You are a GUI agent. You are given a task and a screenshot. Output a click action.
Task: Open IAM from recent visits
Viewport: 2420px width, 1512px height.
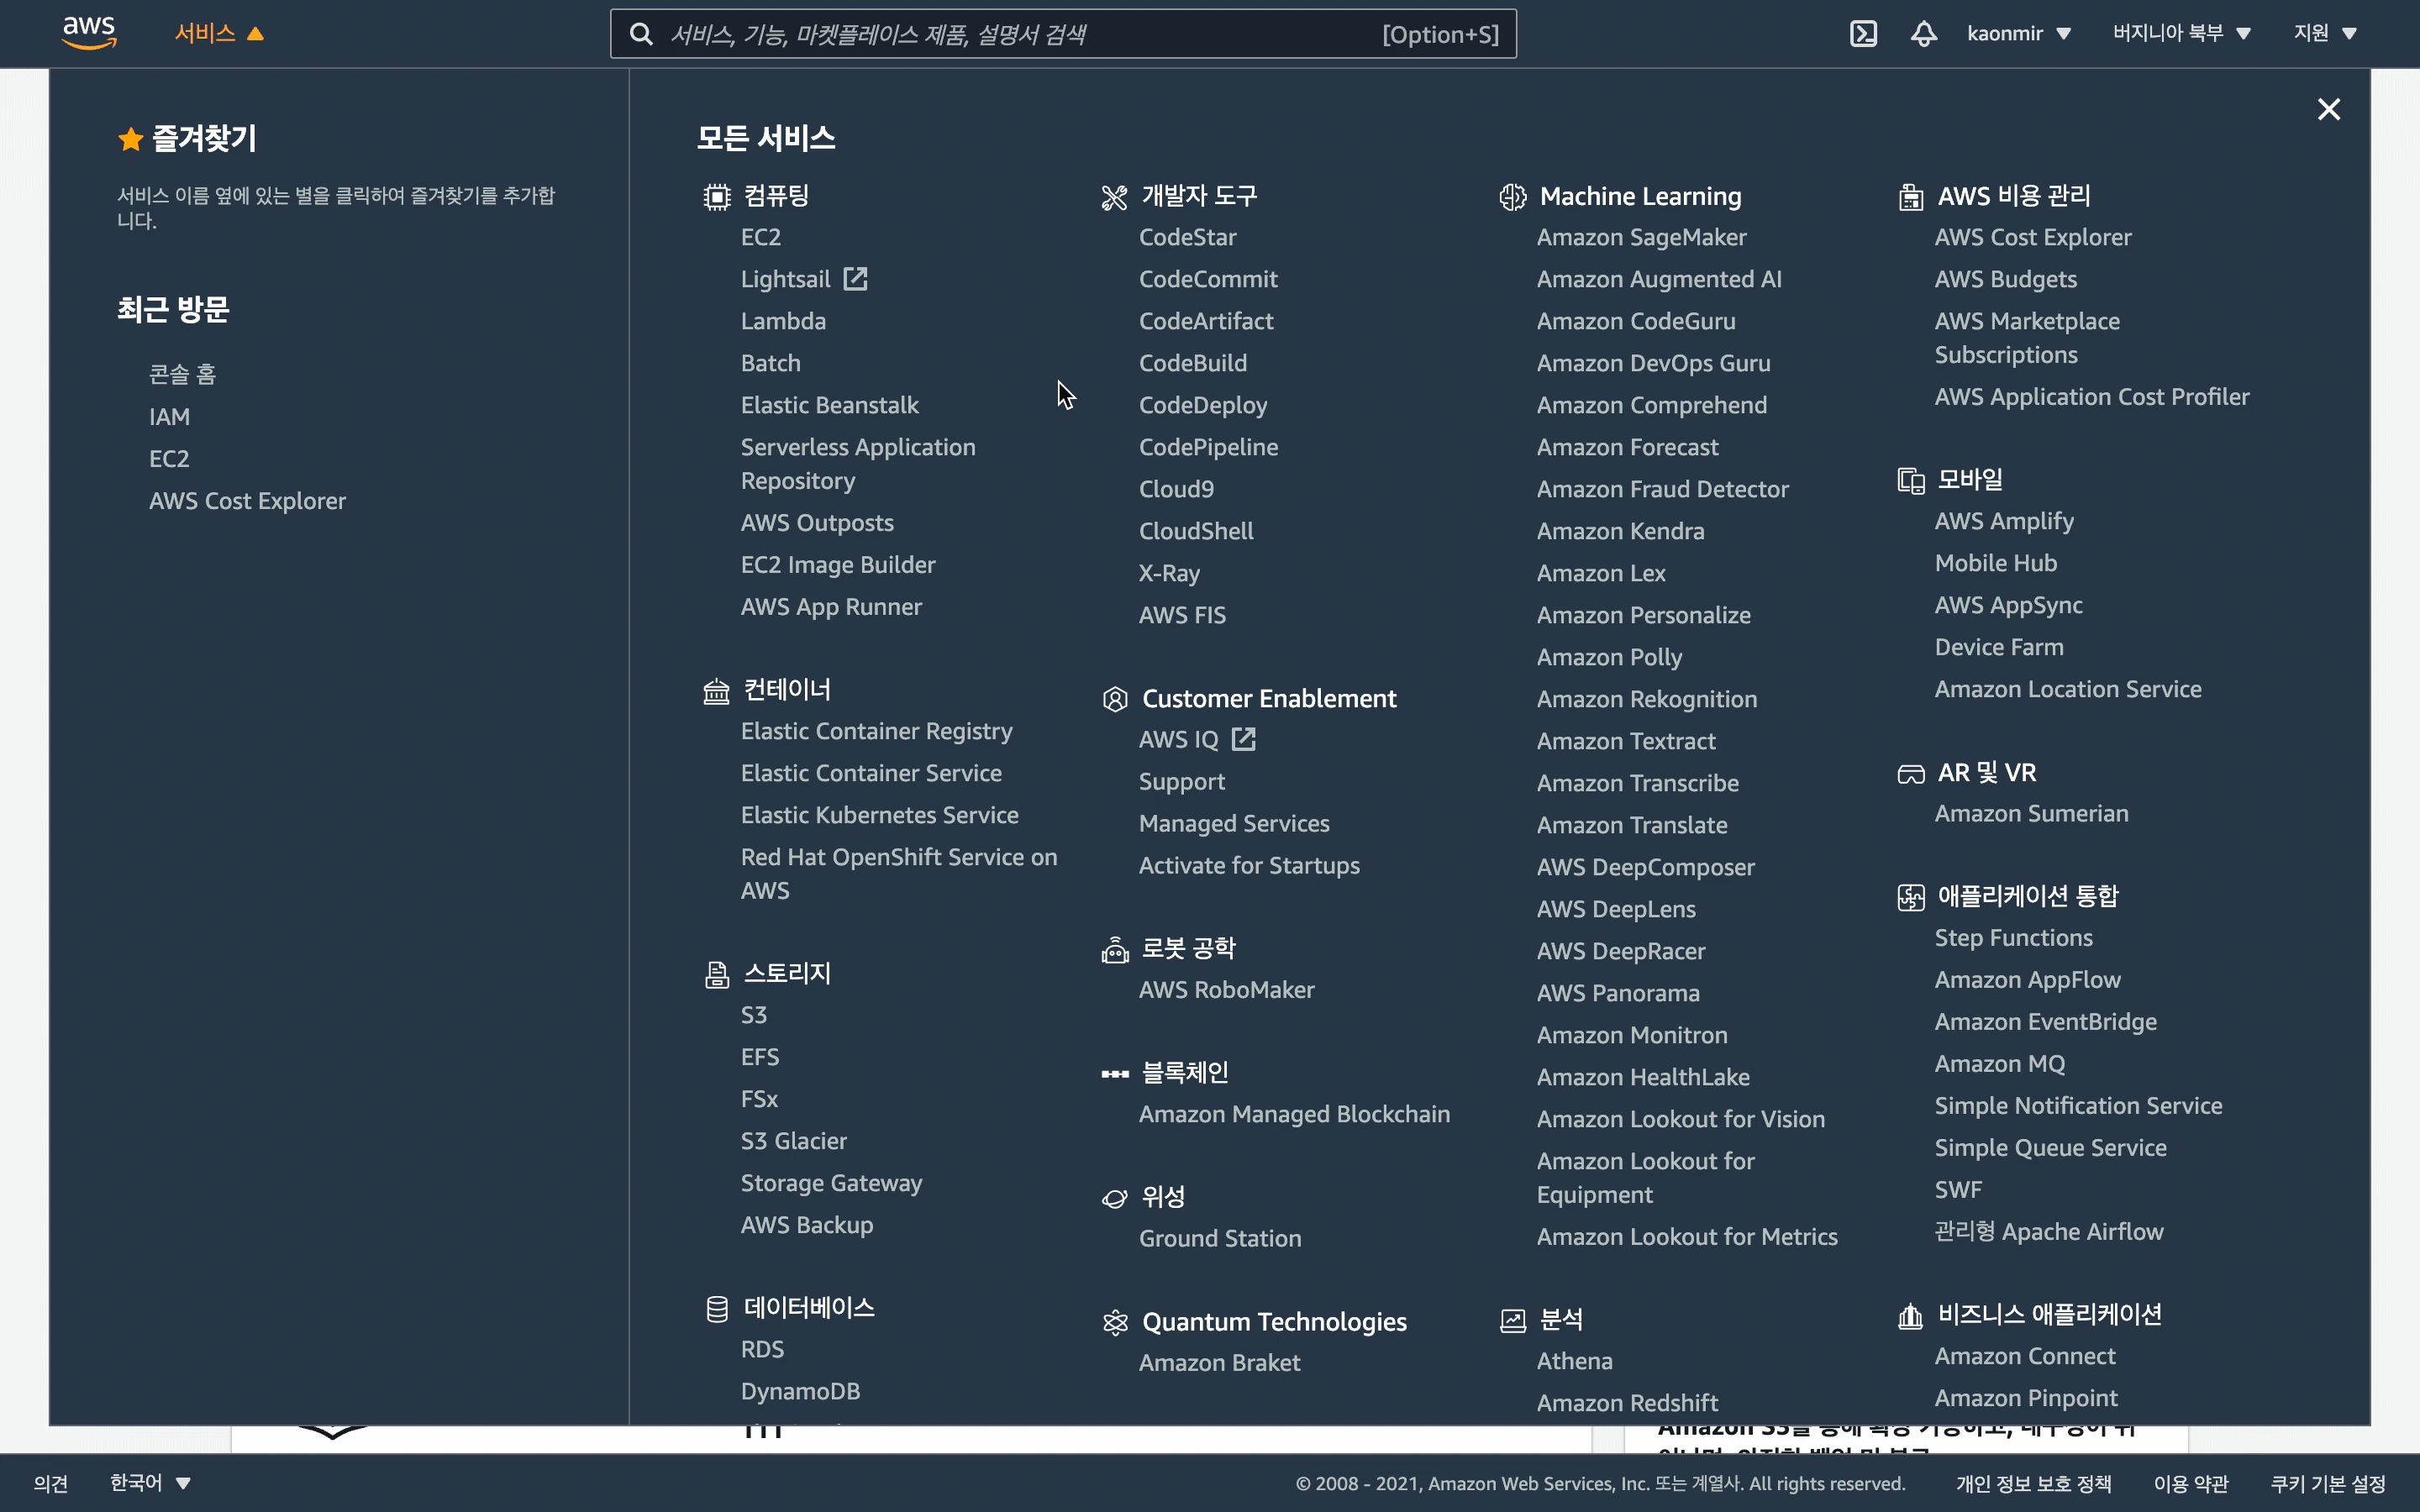tap(169, 416)
